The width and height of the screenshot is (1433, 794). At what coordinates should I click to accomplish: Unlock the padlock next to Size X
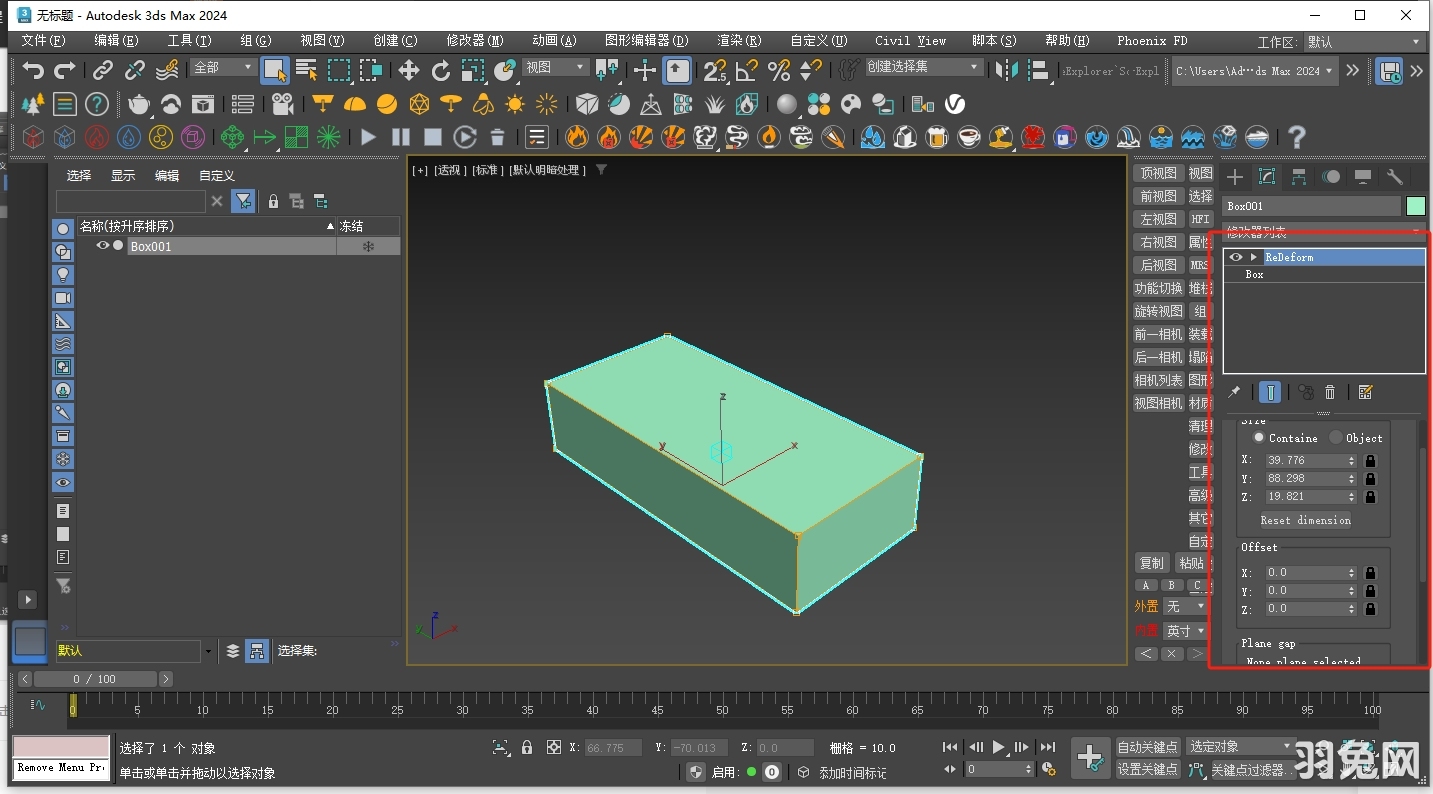tap(1370, 461)
